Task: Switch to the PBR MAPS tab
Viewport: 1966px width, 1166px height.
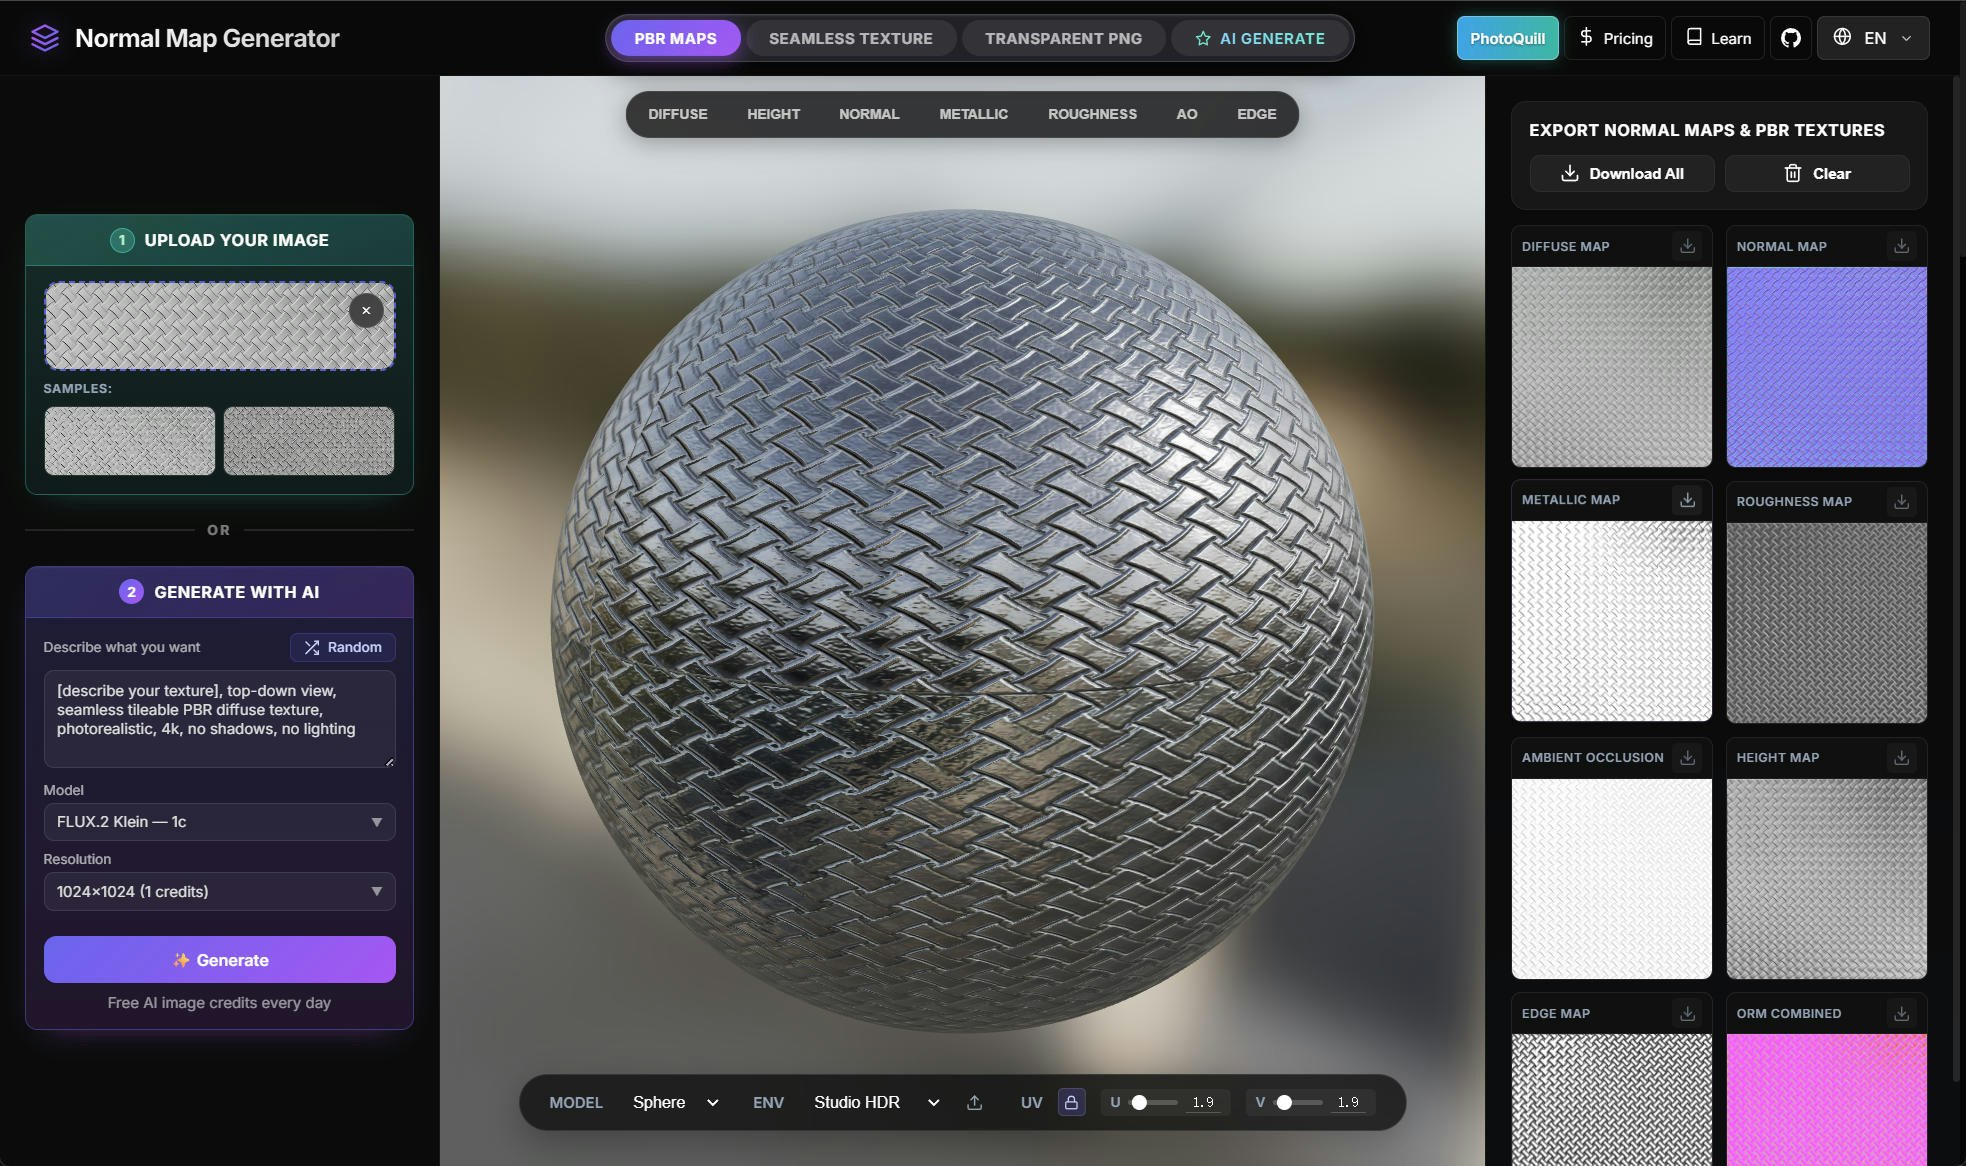Action: pyautogui.click(x=675, y=38)
